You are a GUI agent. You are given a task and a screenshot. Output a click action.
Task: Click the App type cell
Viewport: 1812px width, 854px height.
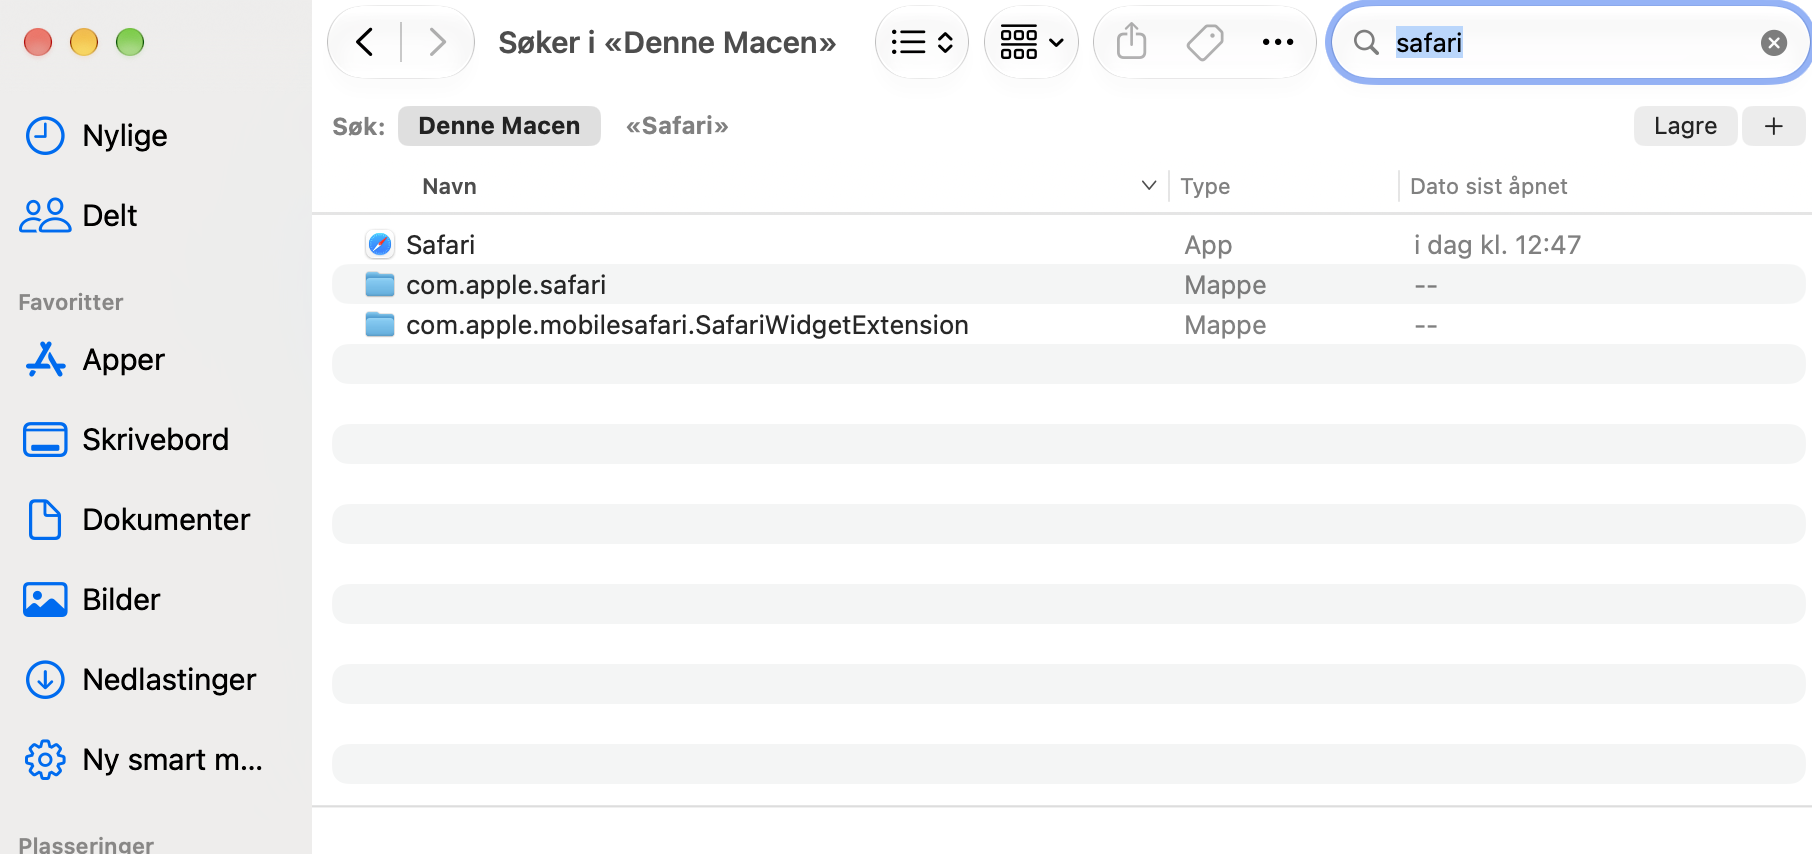1208,245
